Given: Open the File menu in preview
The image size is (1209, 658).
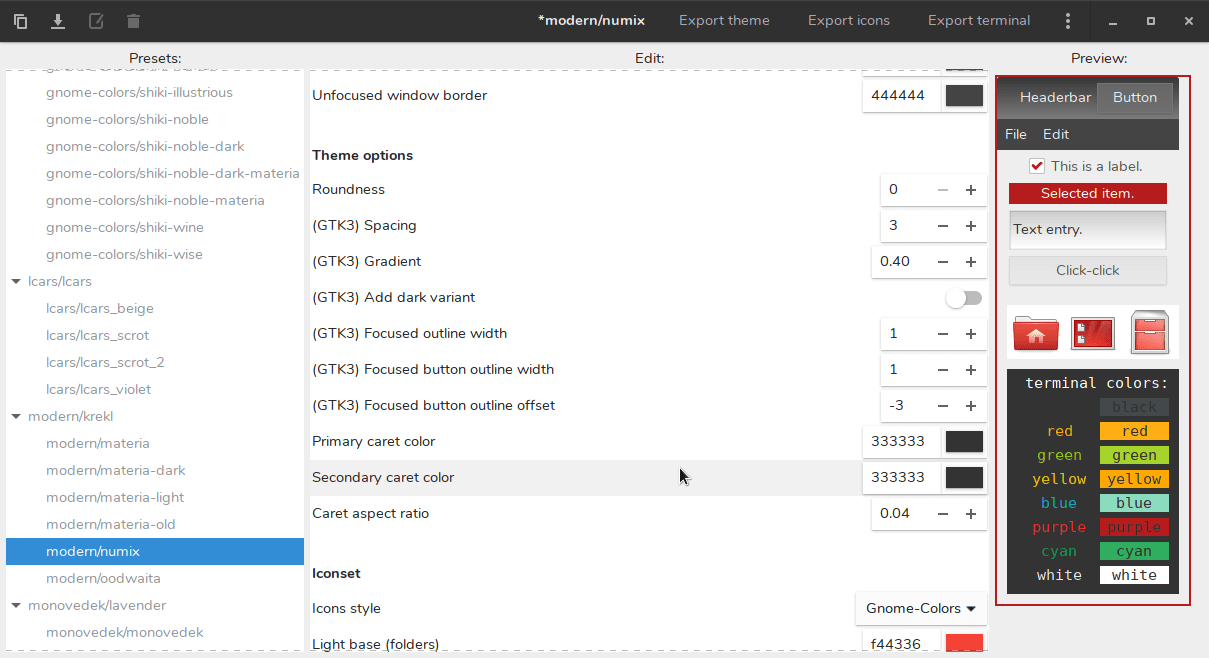Looking at the screenshot, I should coord(1015,134).
